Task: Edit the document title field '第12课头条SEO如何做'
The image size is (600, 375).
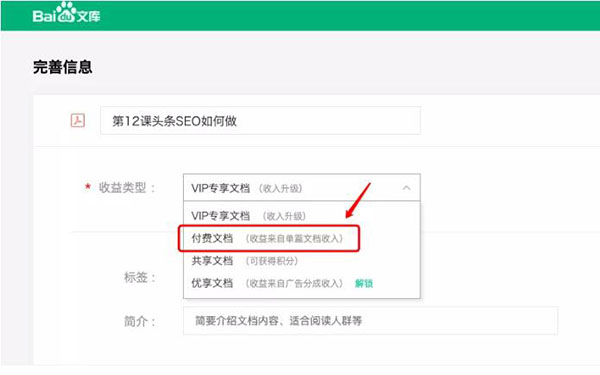Action: 260,121
